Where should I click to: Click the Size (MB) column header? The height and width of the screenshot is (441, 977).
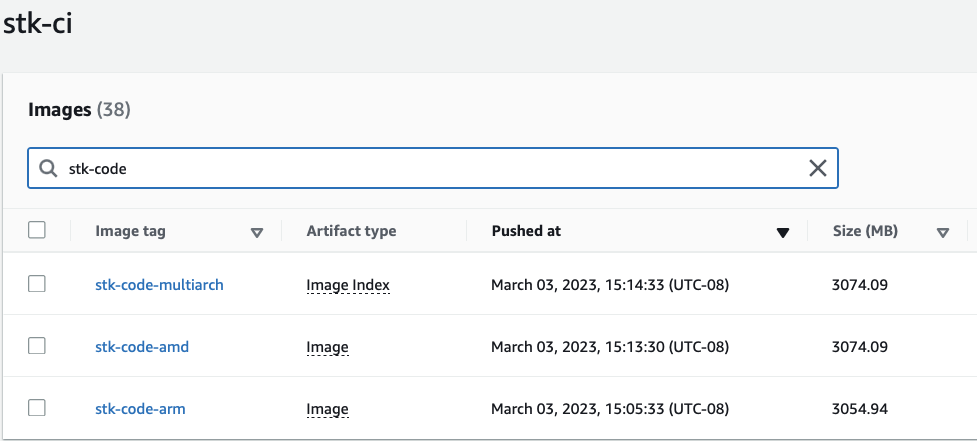(x=865, y=231)
